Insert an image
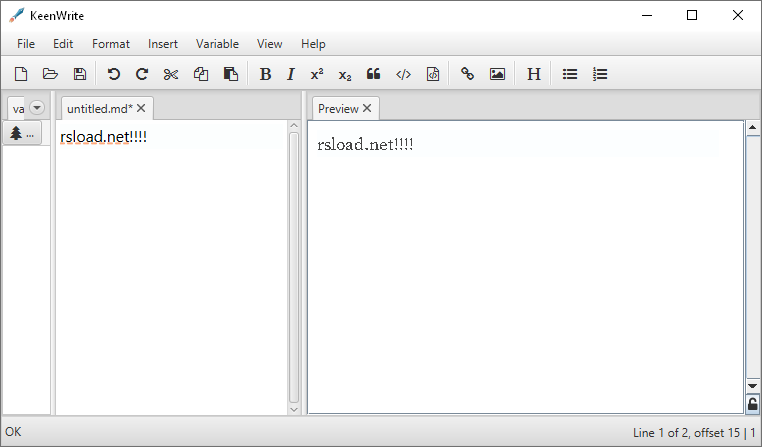 (x=497, y=74)
